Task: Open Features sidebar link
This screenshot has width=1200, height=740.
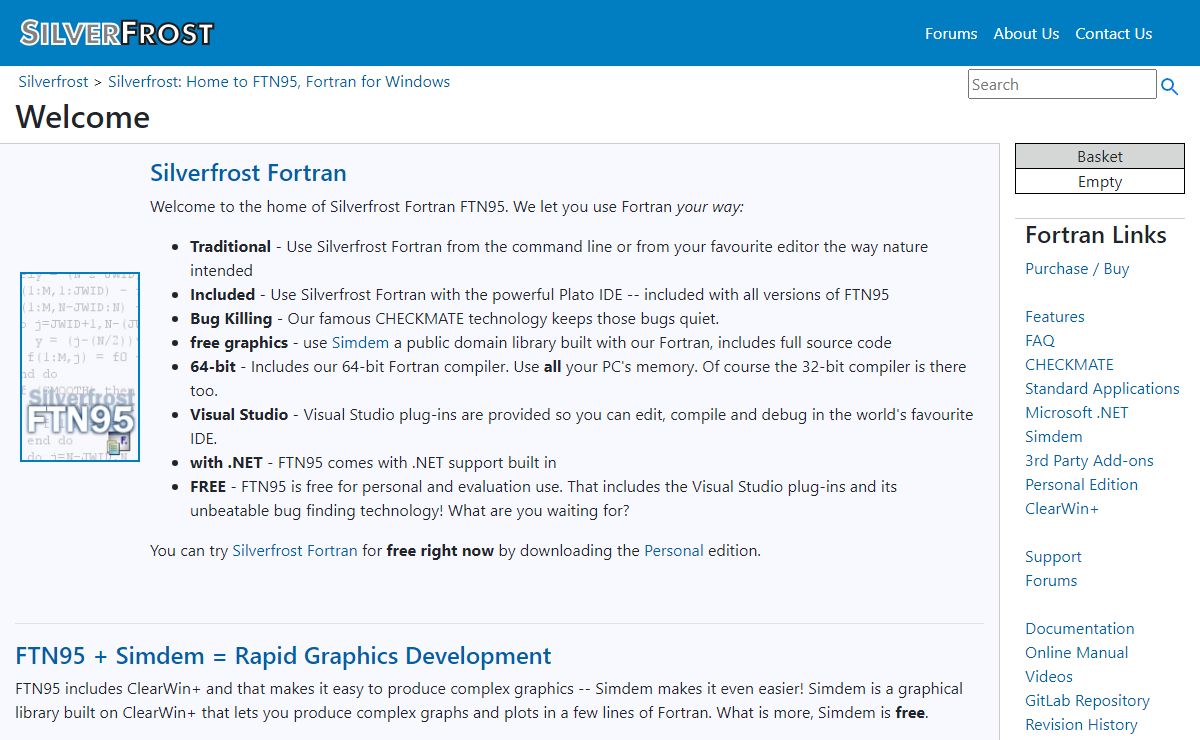Action: point(1055,316)
